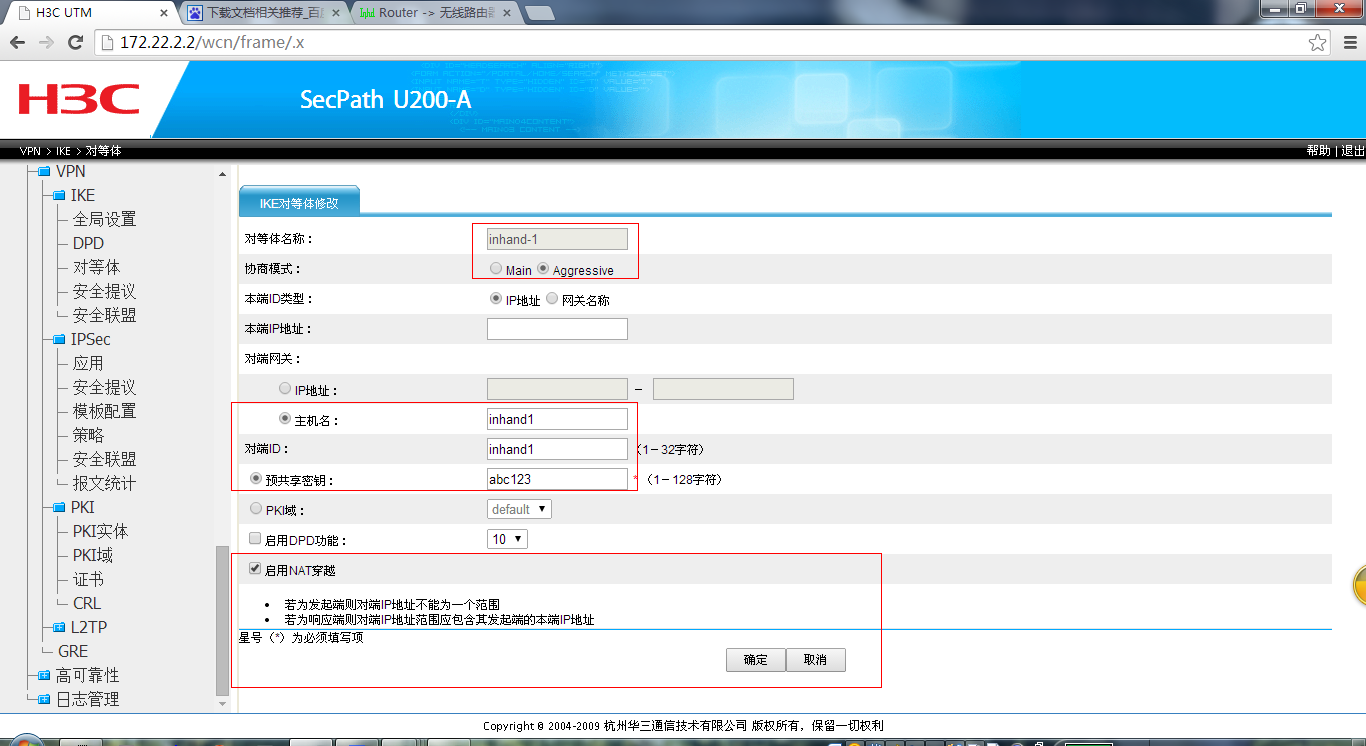The height and width of the screenshot is (746, 1366).
Task: Click the browser forward arrow
Action: pyautogui.click(x=46, y=42)
